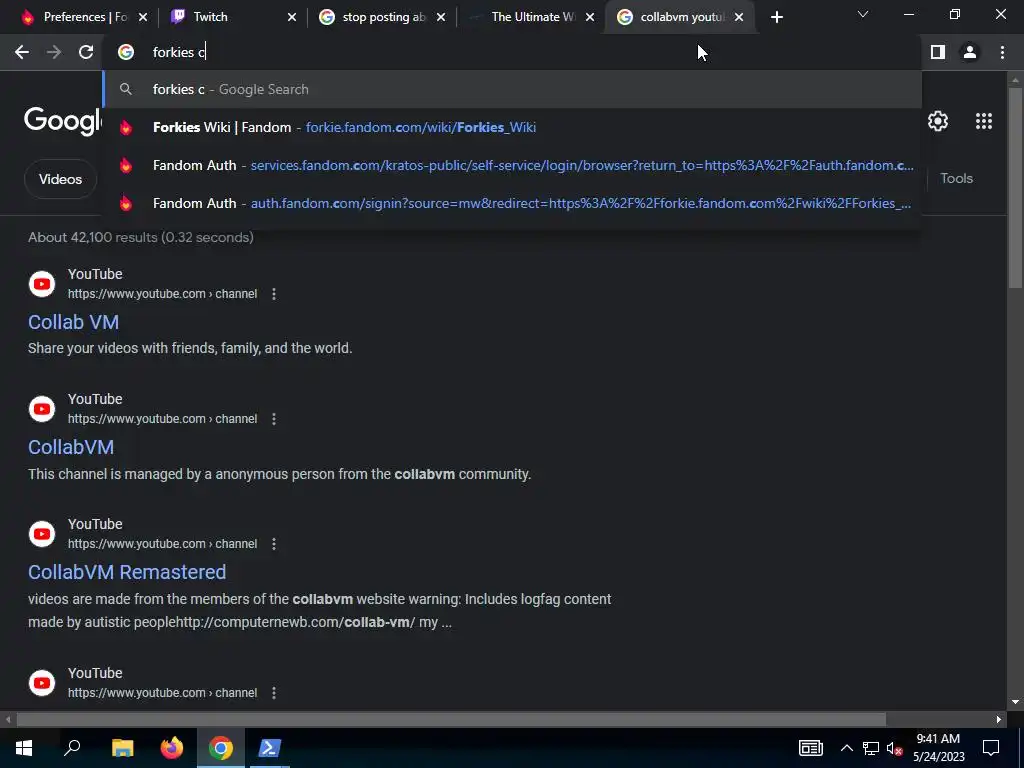The width and height of the screenshot is (1024, 768).
Task: Open the 'Collab VM' result link
Action: coord(74,322)
